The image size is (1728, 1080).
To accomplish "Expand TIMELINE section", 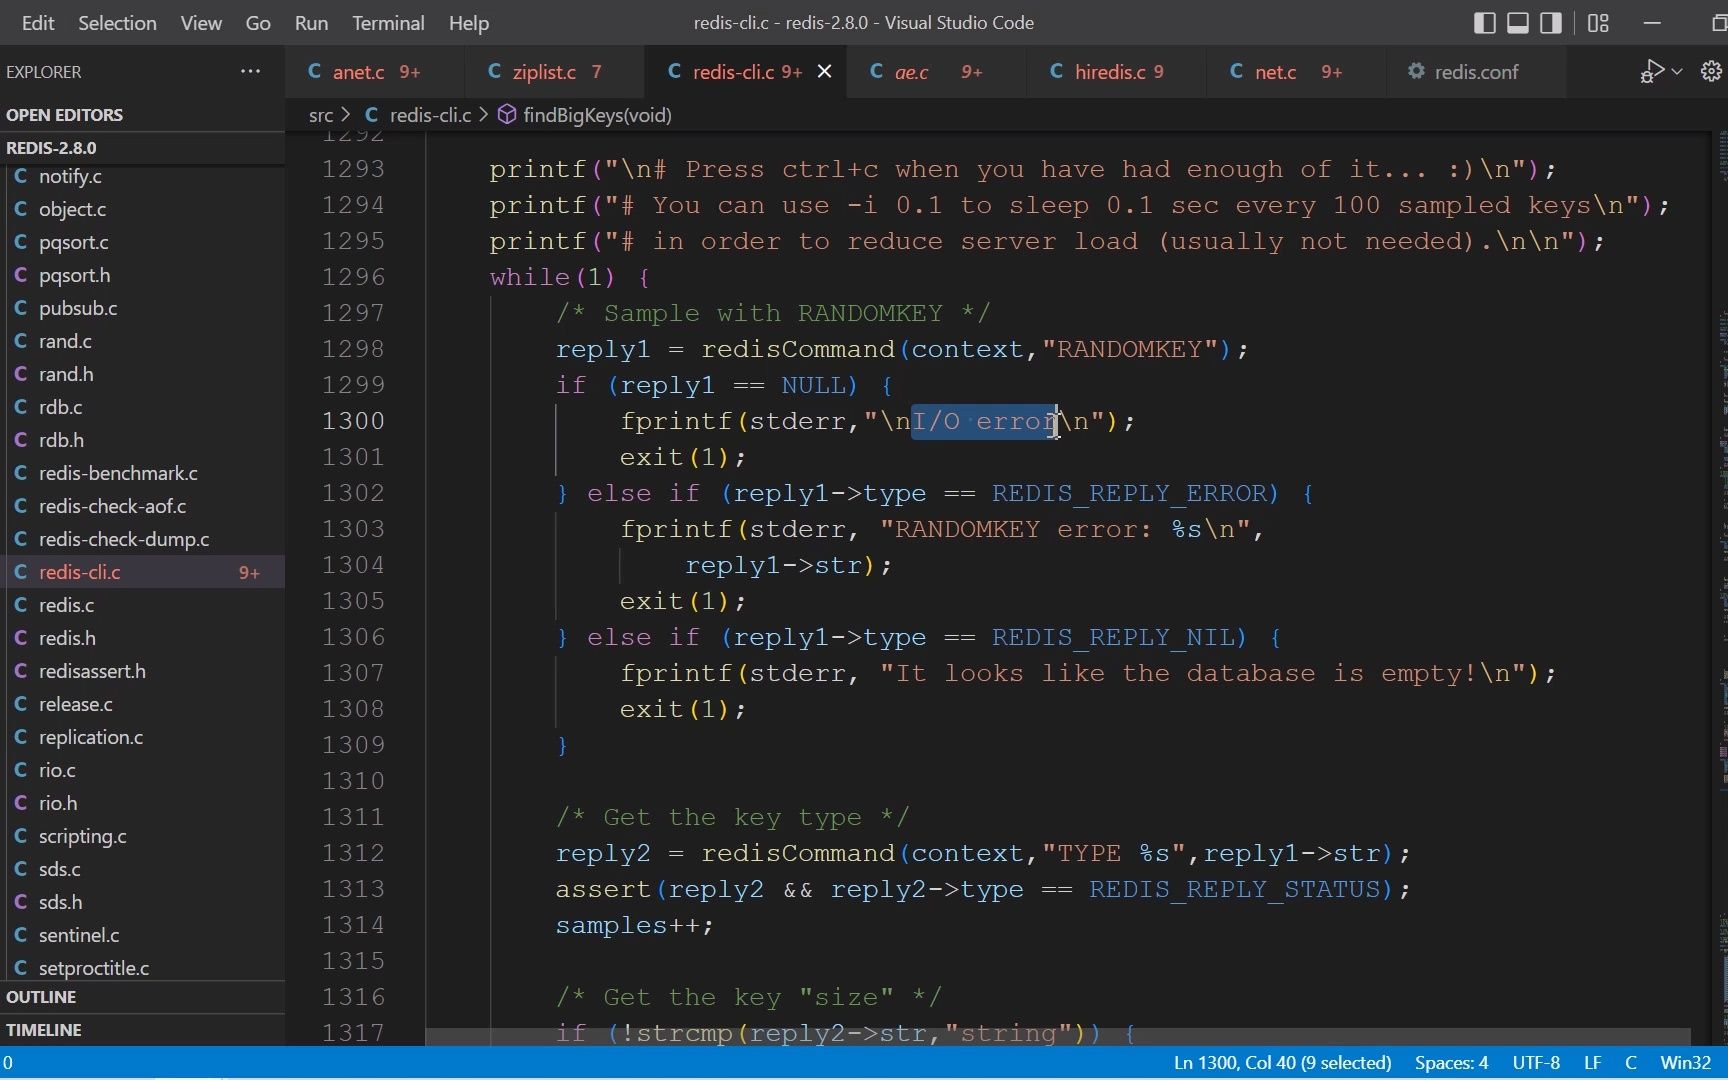I will click(142, 1030).
